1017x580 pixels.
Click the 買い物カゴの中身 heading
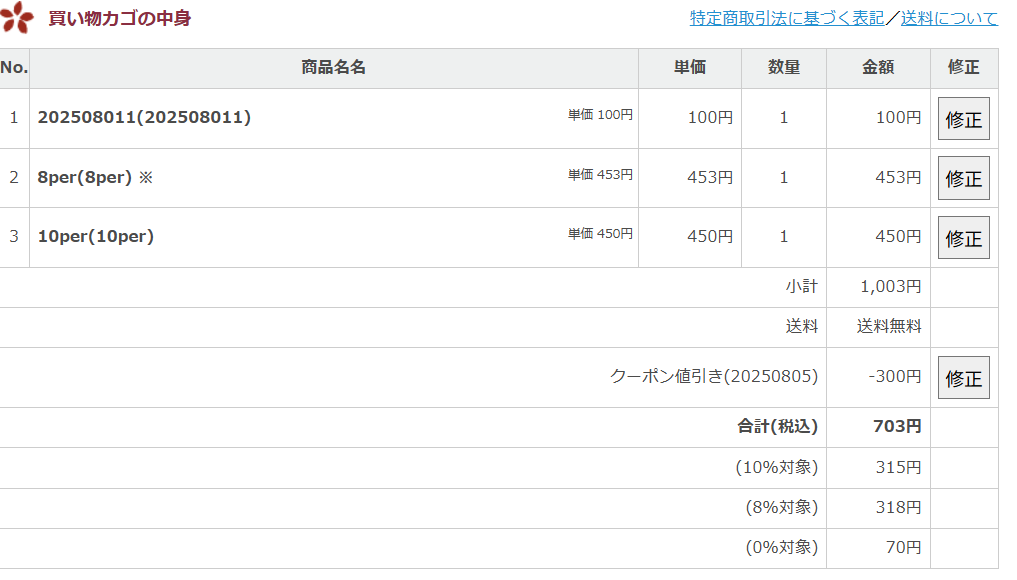click(119, 18)
